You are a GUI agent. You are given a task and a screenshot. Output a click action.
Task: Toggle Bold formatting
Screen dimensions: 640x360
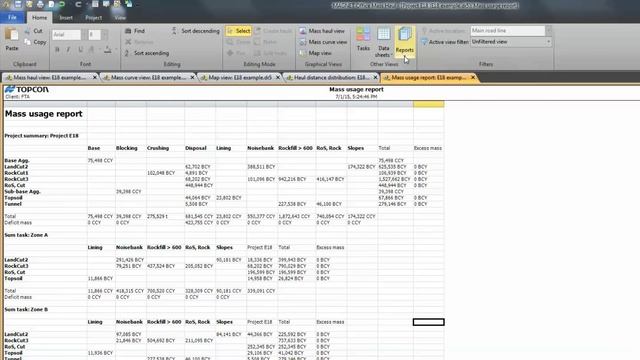pyautogui.click(x=57, y=50)
